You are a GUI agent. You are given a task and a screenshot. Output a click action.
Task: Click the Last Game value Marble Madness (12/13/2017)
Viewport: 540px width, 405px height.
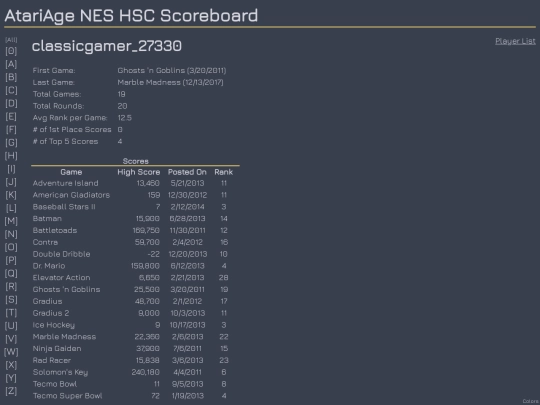tap(170, 82)
